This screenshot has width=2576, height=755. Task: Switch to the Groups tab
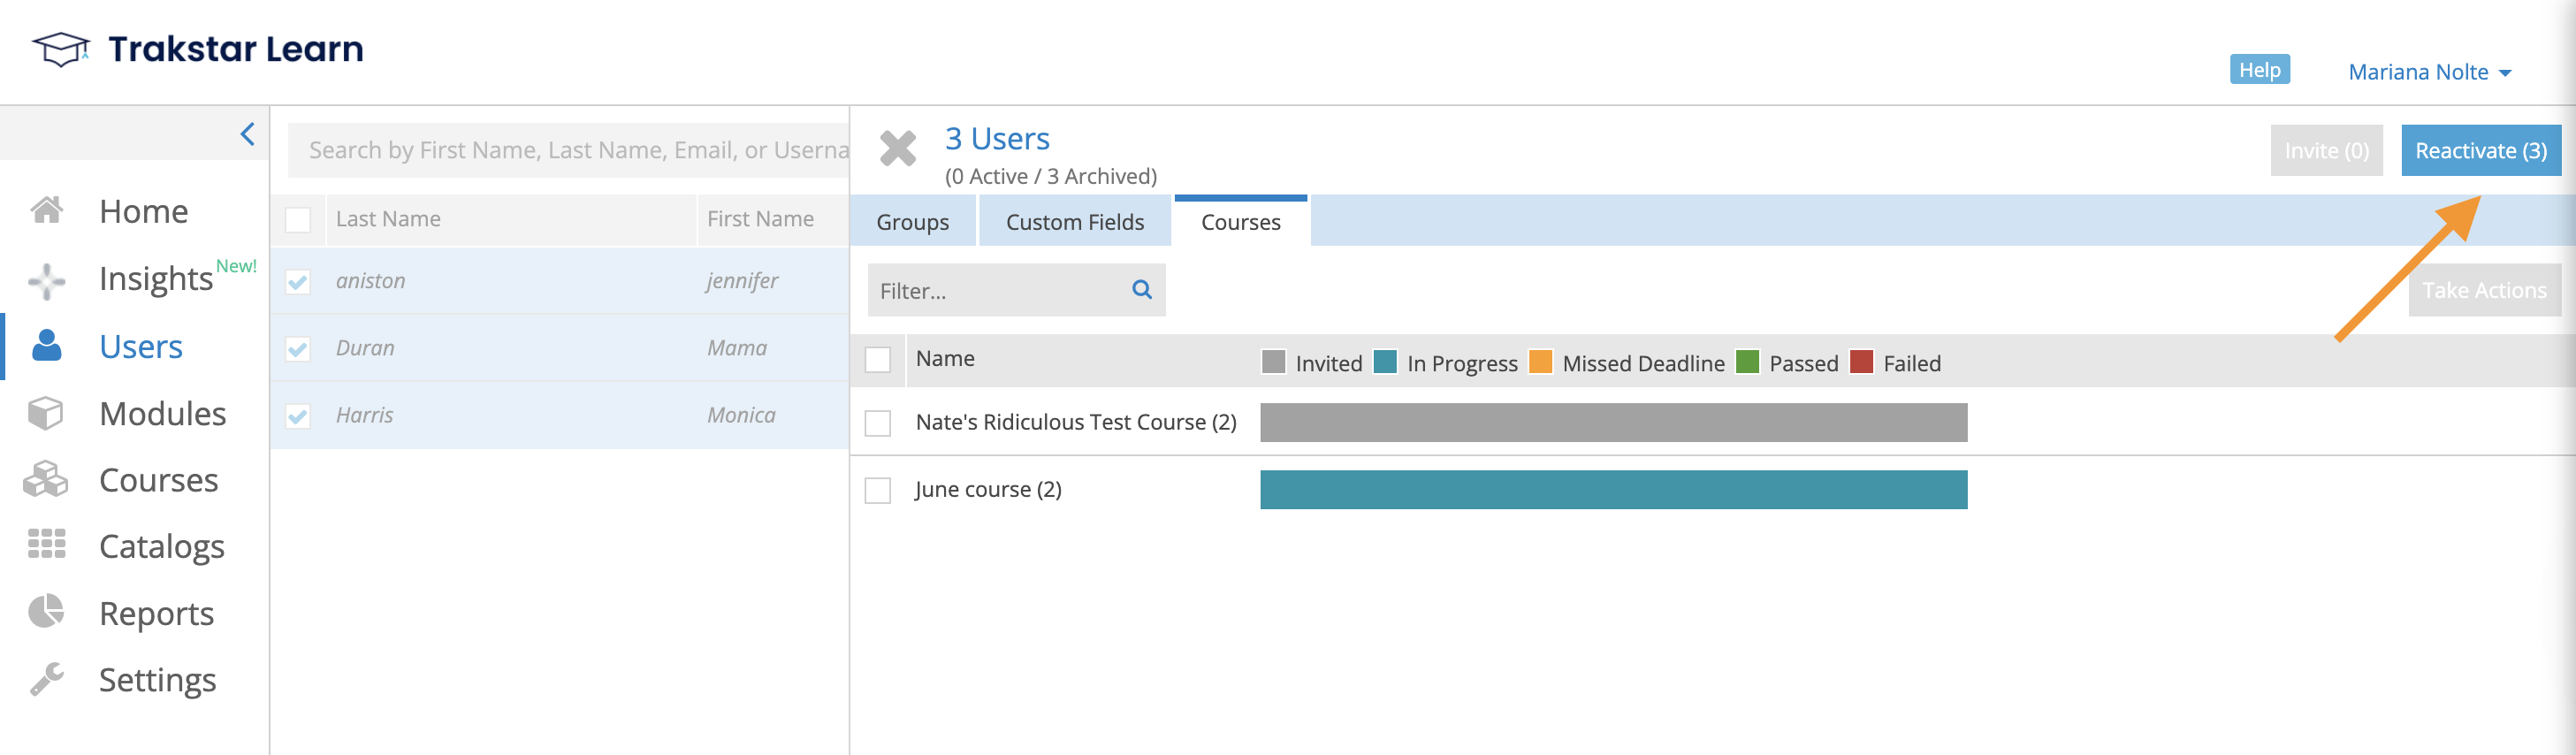912,222
